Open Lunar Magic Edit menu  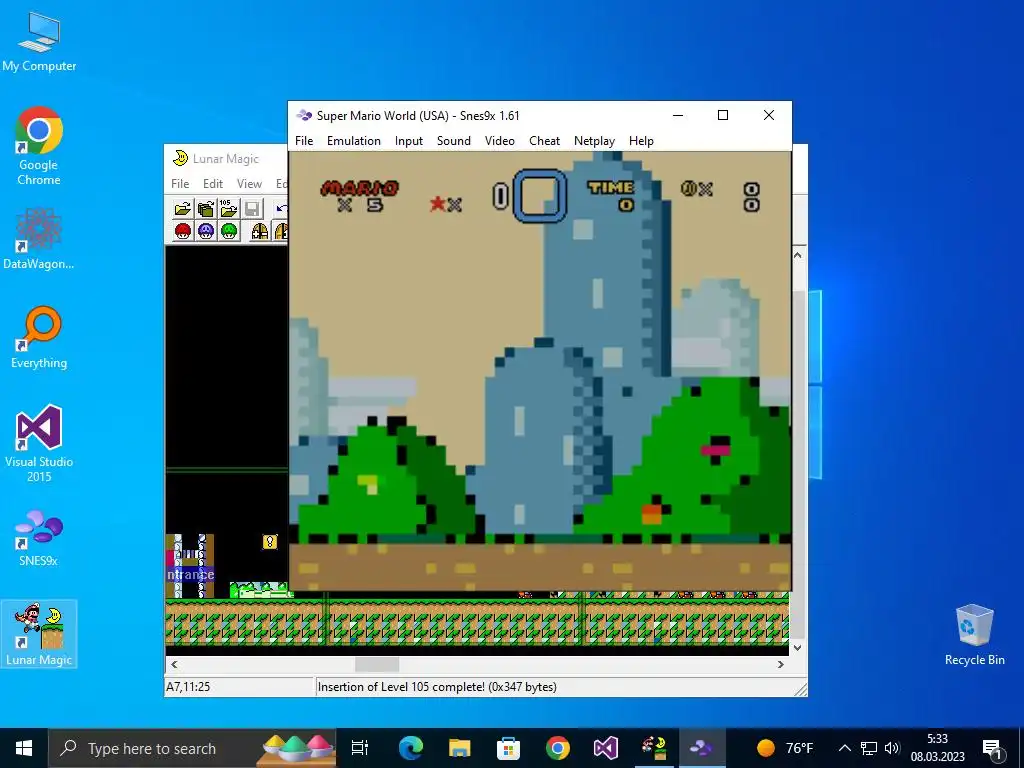[213, 184]
